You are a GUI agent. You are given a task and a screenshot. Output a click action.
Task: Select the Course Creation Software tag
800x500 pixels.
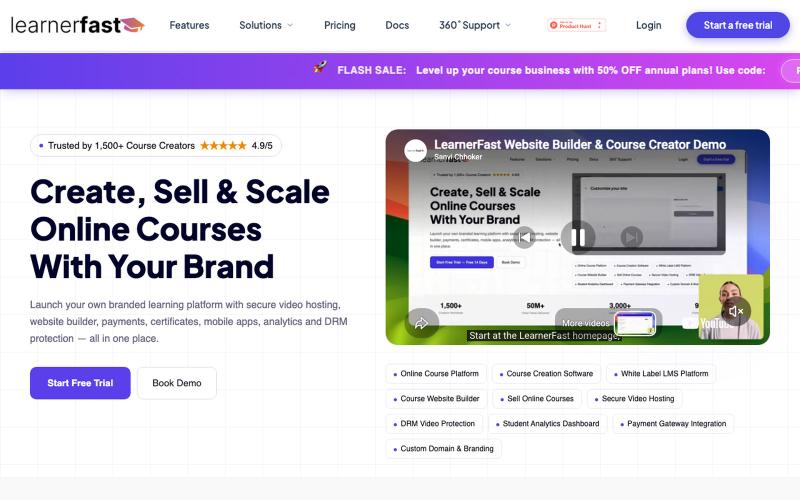tap(546, 374)
